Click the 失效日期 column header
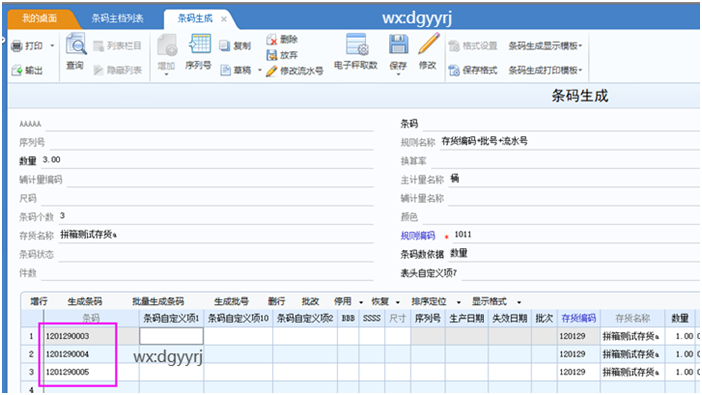The width and height of the screenshot is (702, 395). pyautogui.click(x=510, y=318)
